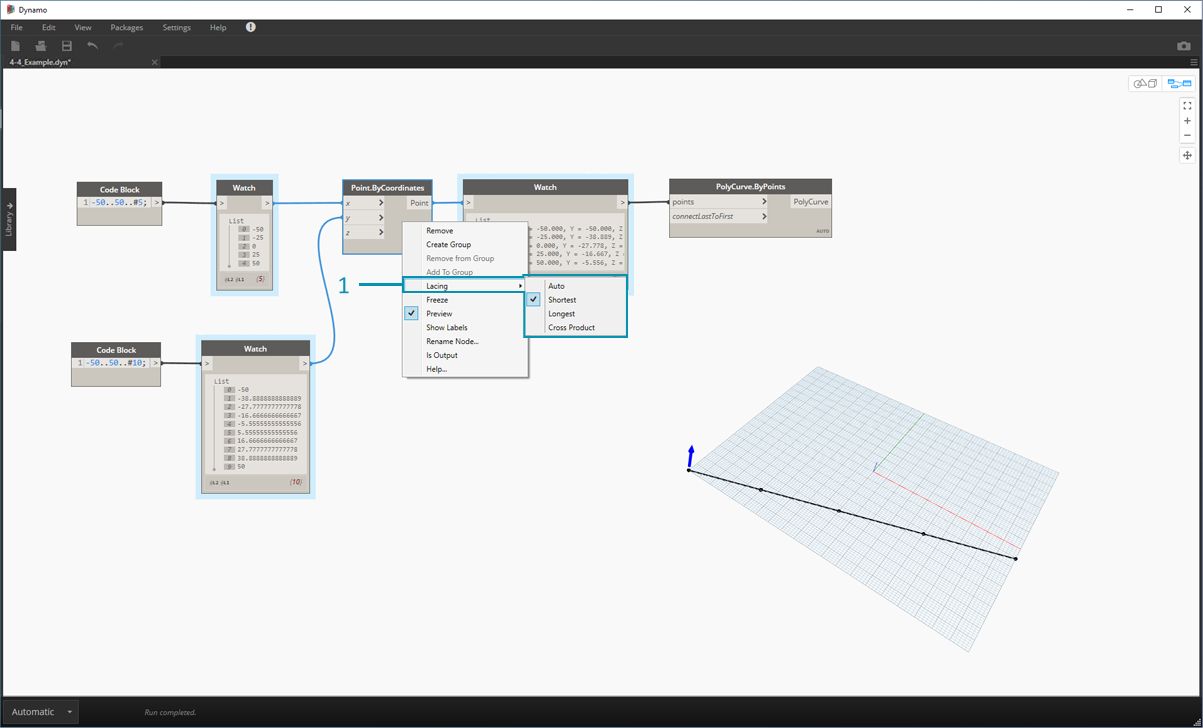Zoom in using the plus icon
The width and height of the screenshot is (1203, 728).
[1187, 120]
